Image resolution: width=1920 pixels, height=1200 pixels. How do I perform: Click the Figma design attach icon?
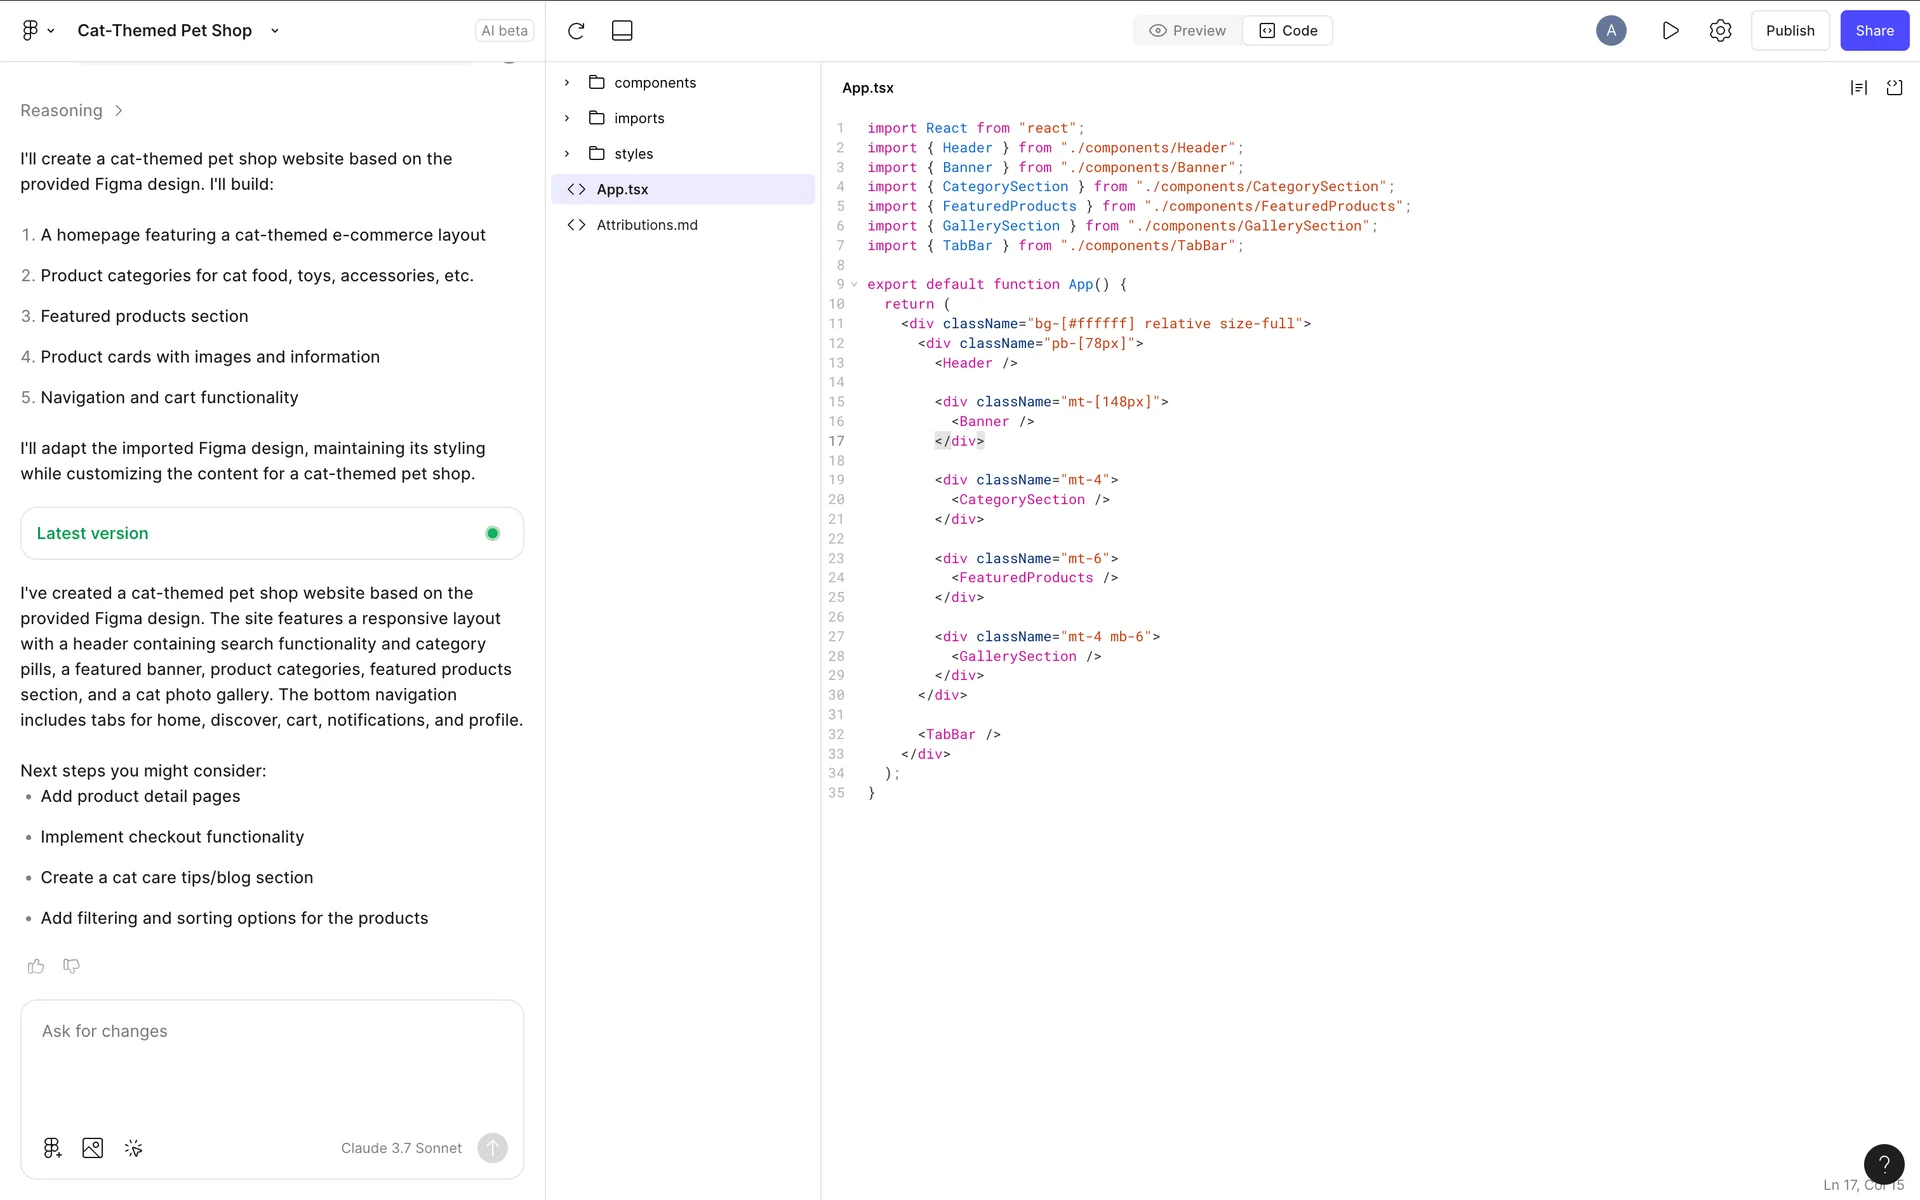(x=53, y=1148)
